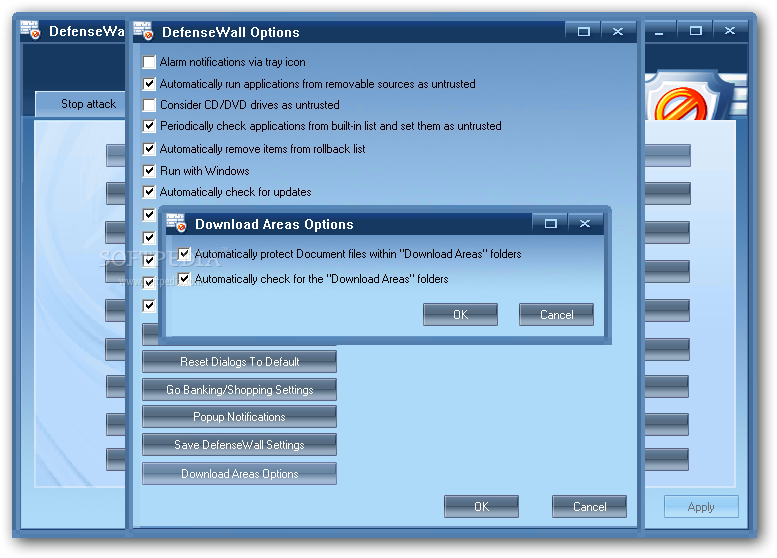Open Popup Notifications settings
Screen dimensions: 777x558
click(239, 417)
